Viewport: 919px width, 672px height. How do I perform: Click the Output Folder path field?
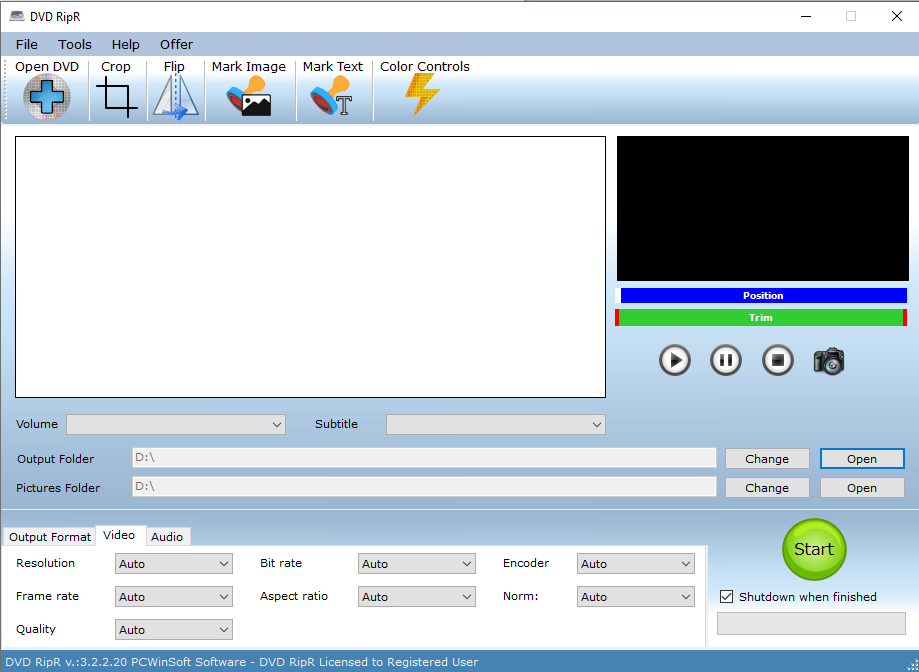click(x=424, y=458)
